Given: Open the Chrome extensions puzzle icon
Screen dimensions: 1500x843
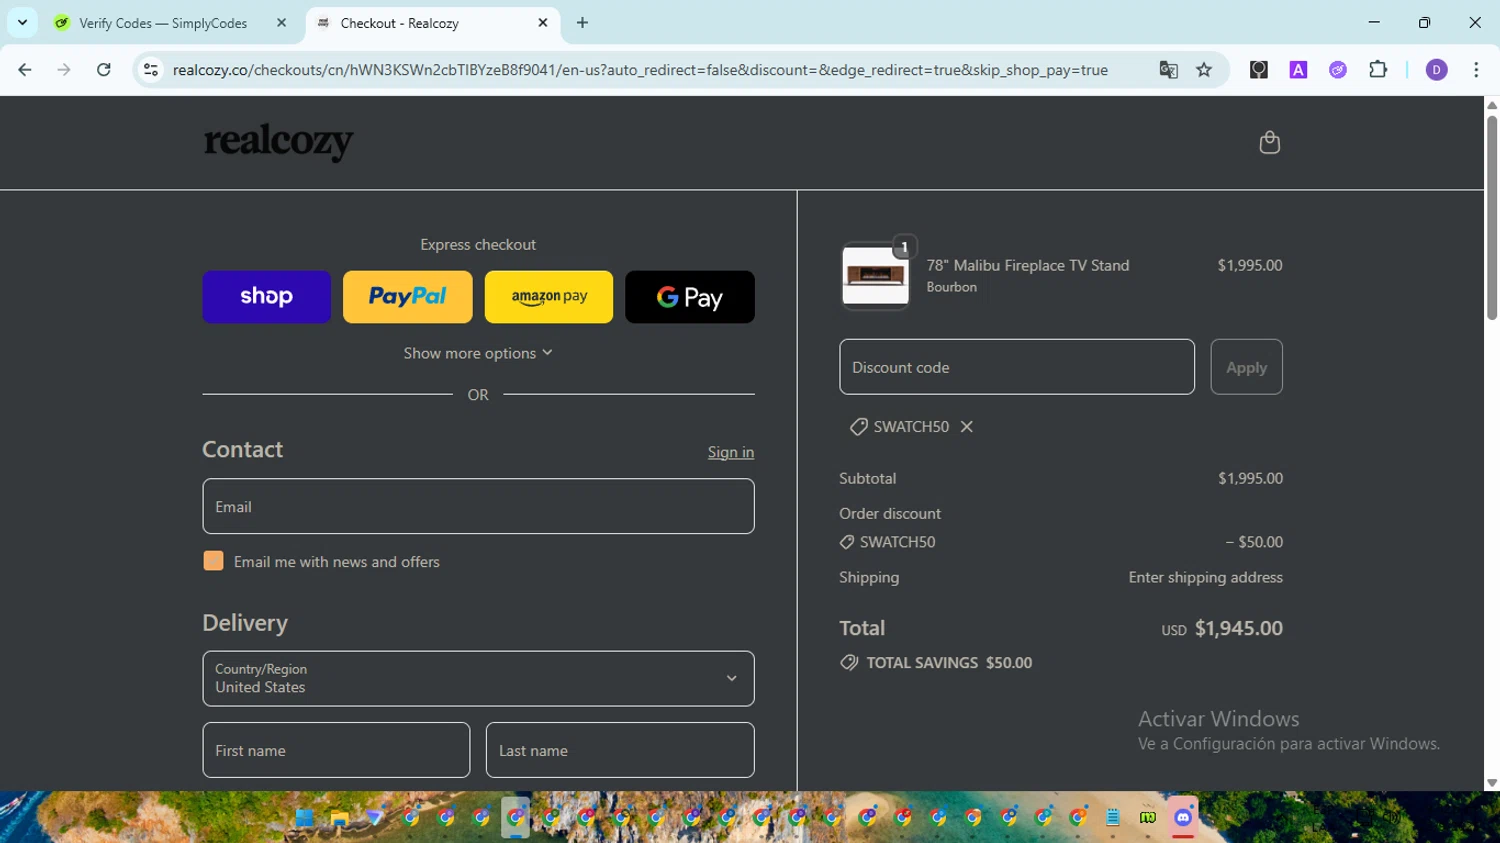Looking at the screenshot, I should pyautogui.click(x=1378, y=70).
